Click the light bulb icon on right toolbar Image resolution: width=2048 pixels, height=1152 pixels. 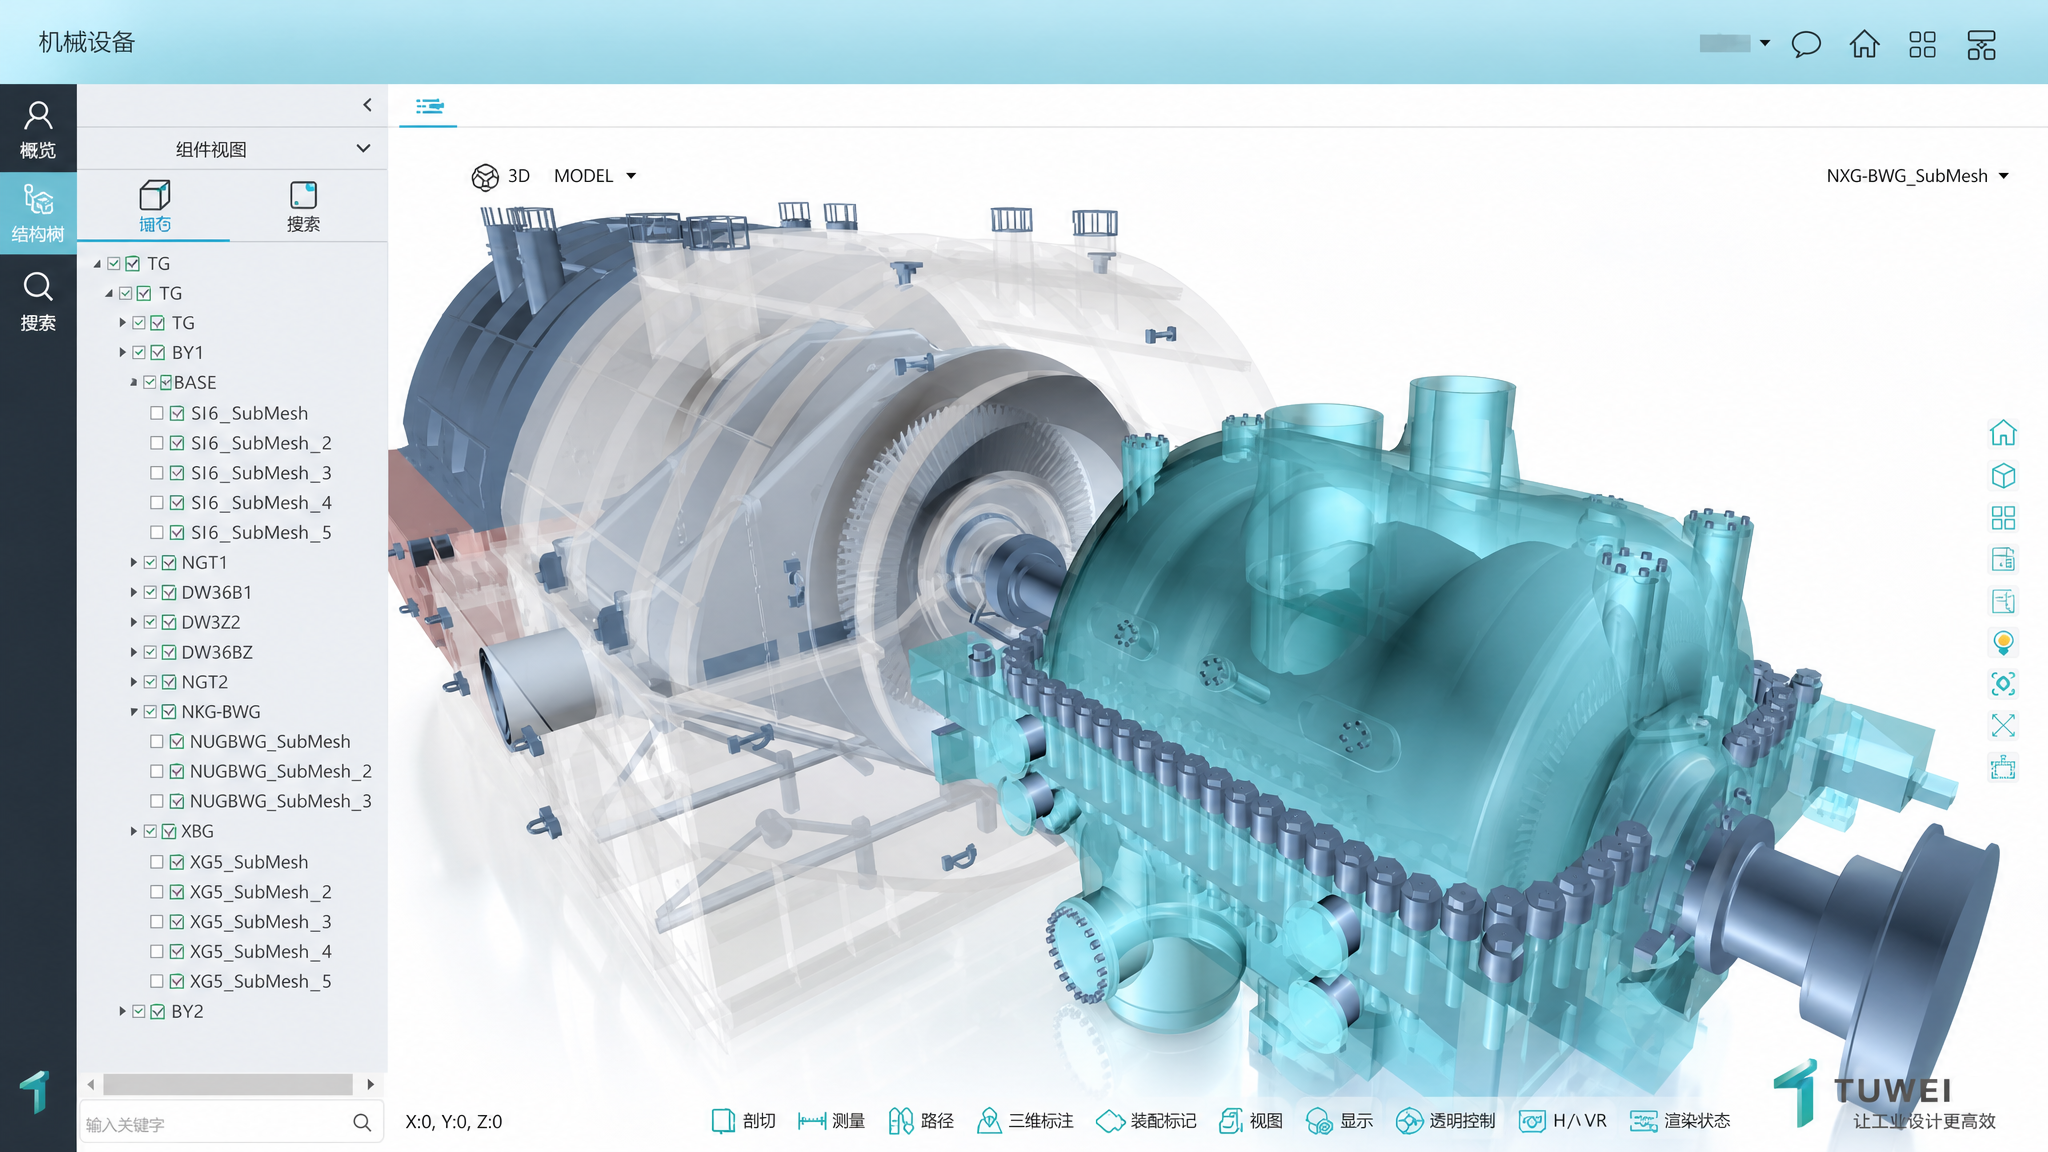(2003, 642)
